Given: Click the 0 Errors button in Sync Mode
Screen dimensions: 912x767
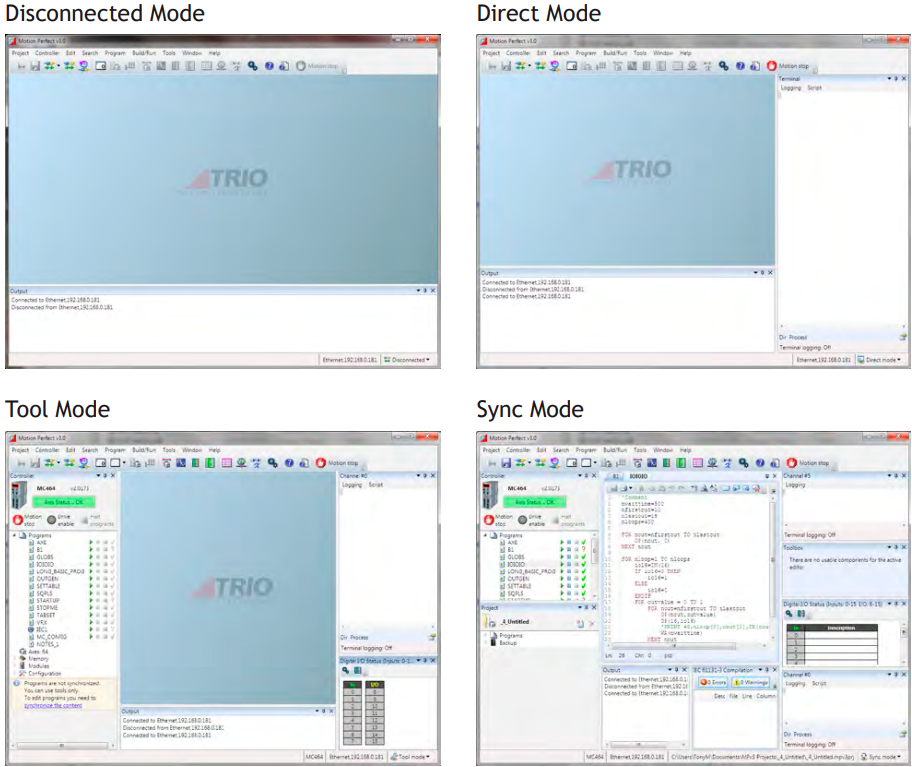Looking at the screenshot, I should (x=712, y=682).
